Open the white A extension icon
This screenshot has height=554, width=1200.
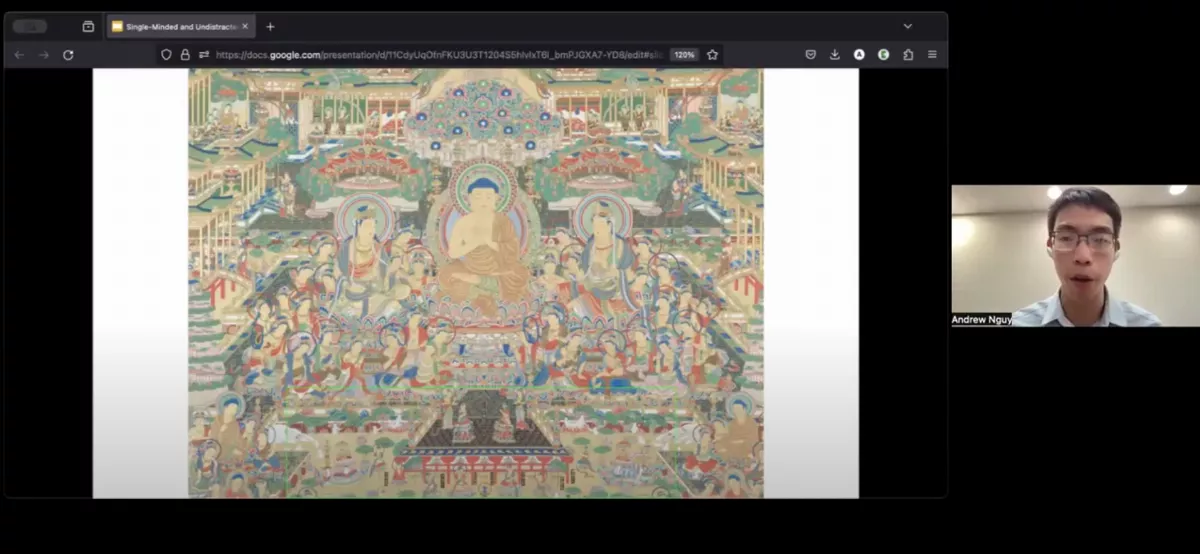point(859,55)
